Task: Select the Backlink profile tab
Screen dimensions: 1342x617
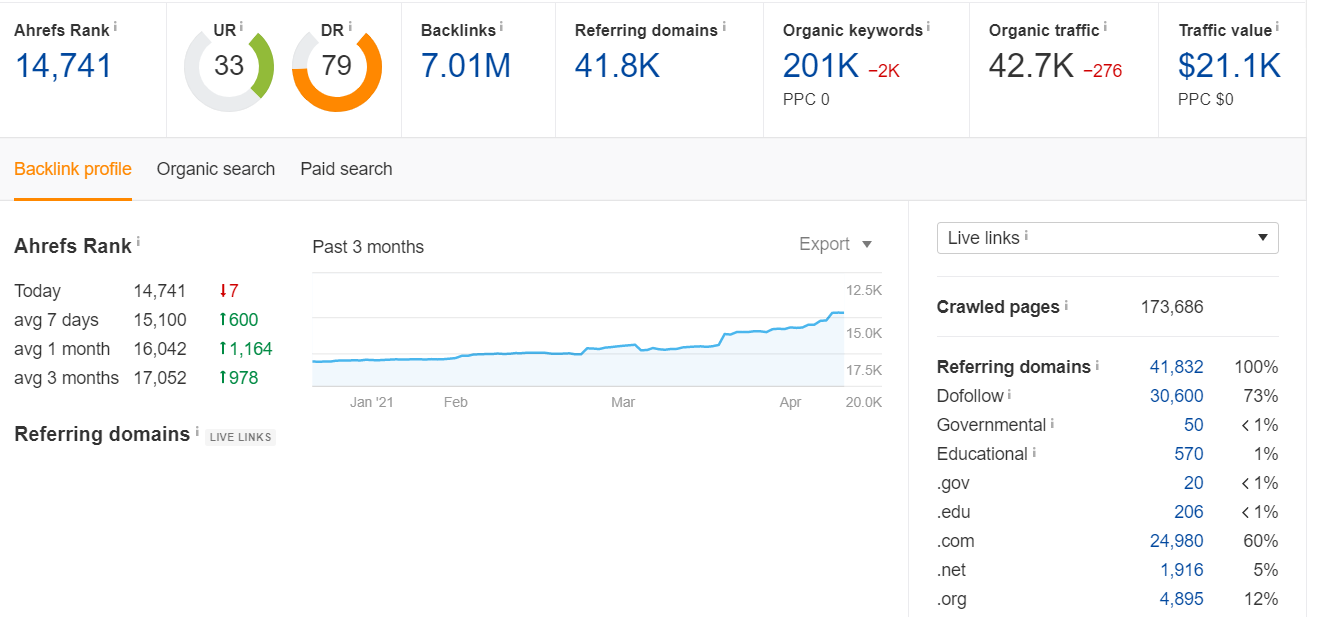Action: point(73,169)
